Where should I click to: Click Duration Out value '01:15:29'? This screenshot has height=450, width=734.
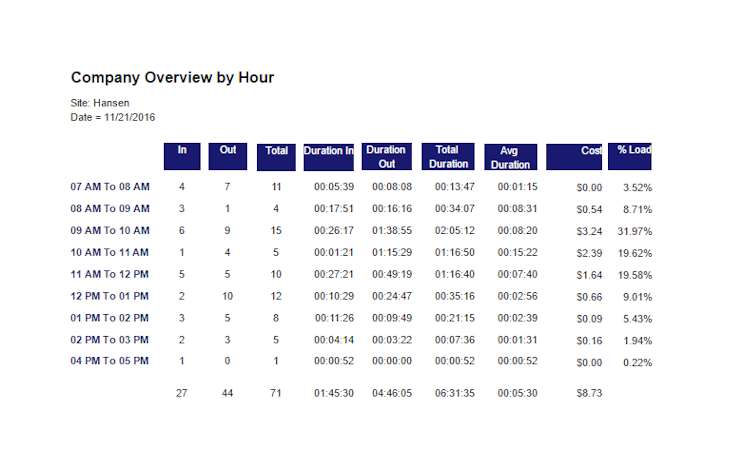click(x=392, y=253)
